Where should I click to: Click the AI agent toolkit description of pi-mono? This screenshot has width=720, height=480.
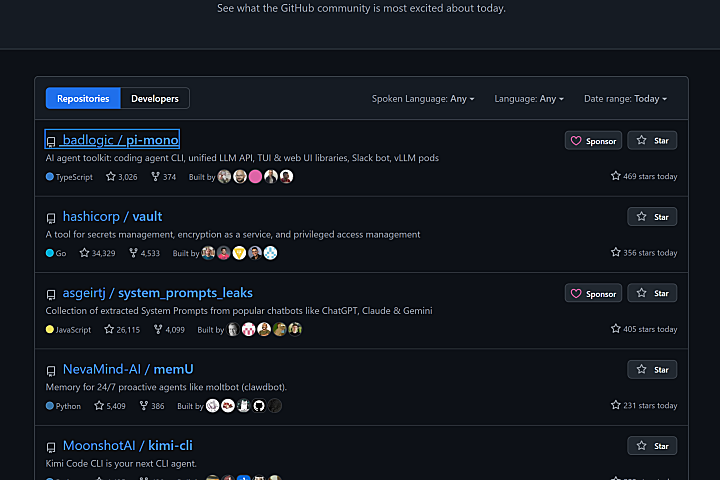click(242, 158)
